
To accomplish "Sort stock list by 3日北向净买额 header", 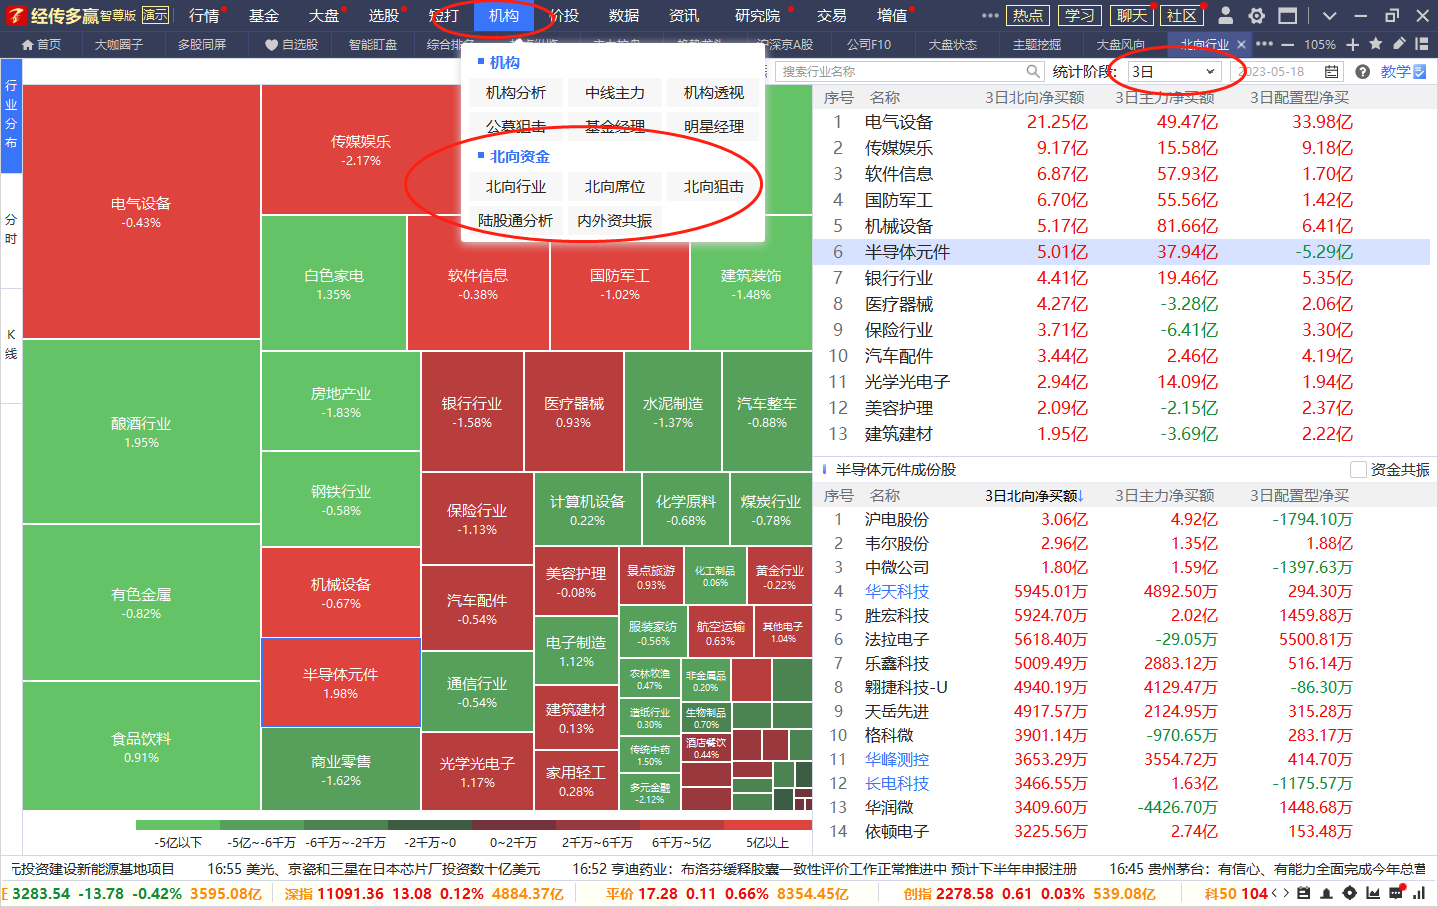I will [1034, 496].
